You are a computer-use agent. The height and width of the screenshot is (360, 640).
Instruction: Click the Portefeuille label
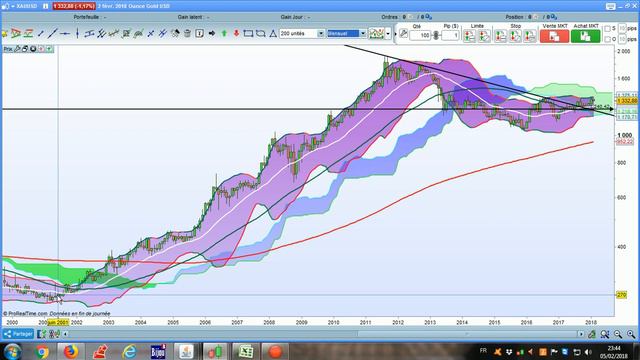86,17
